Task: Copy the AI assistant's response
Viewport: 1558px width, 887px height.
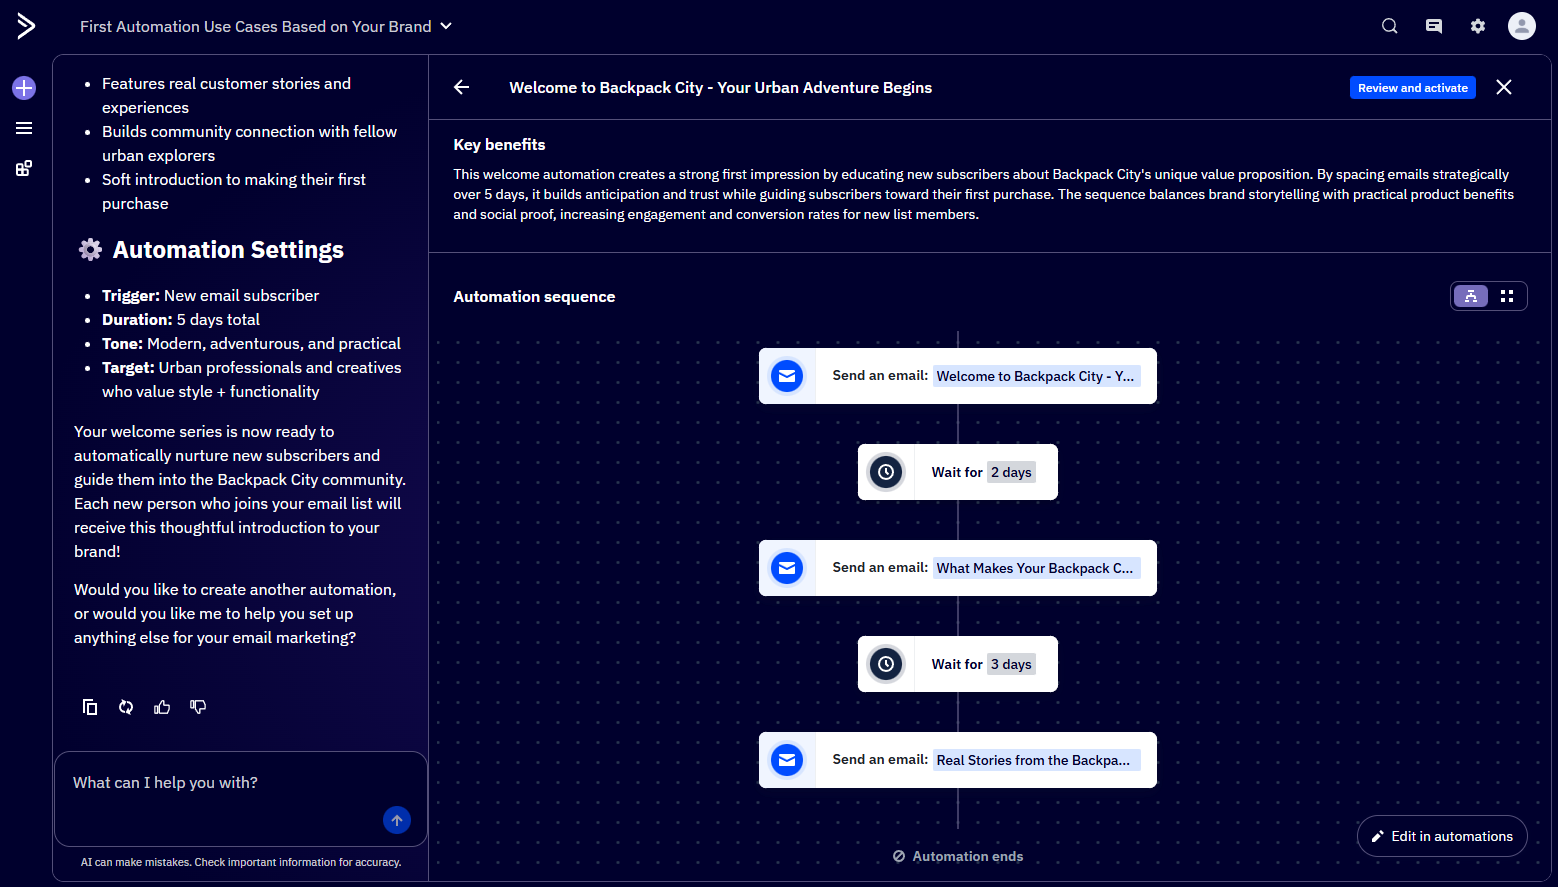Action: 90,707
